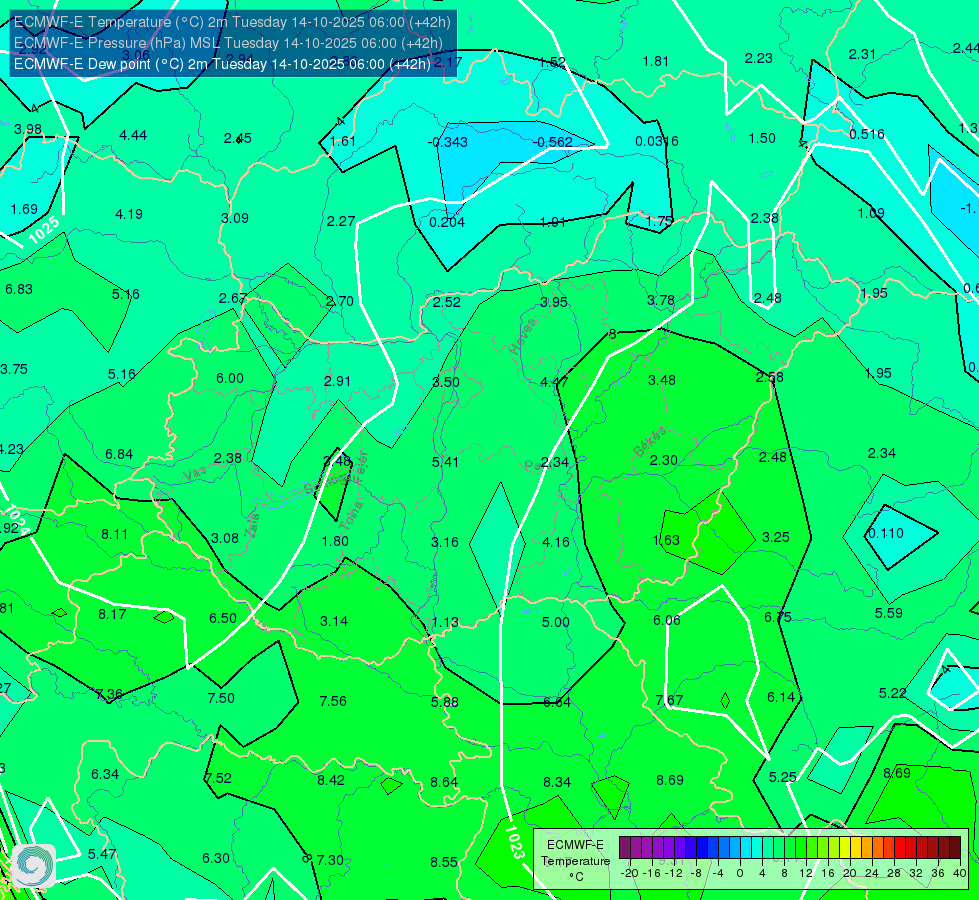This screenshot has width=979, height=900.
Task: Click the 1025 isobar label
Action: (x=44, y=230)
